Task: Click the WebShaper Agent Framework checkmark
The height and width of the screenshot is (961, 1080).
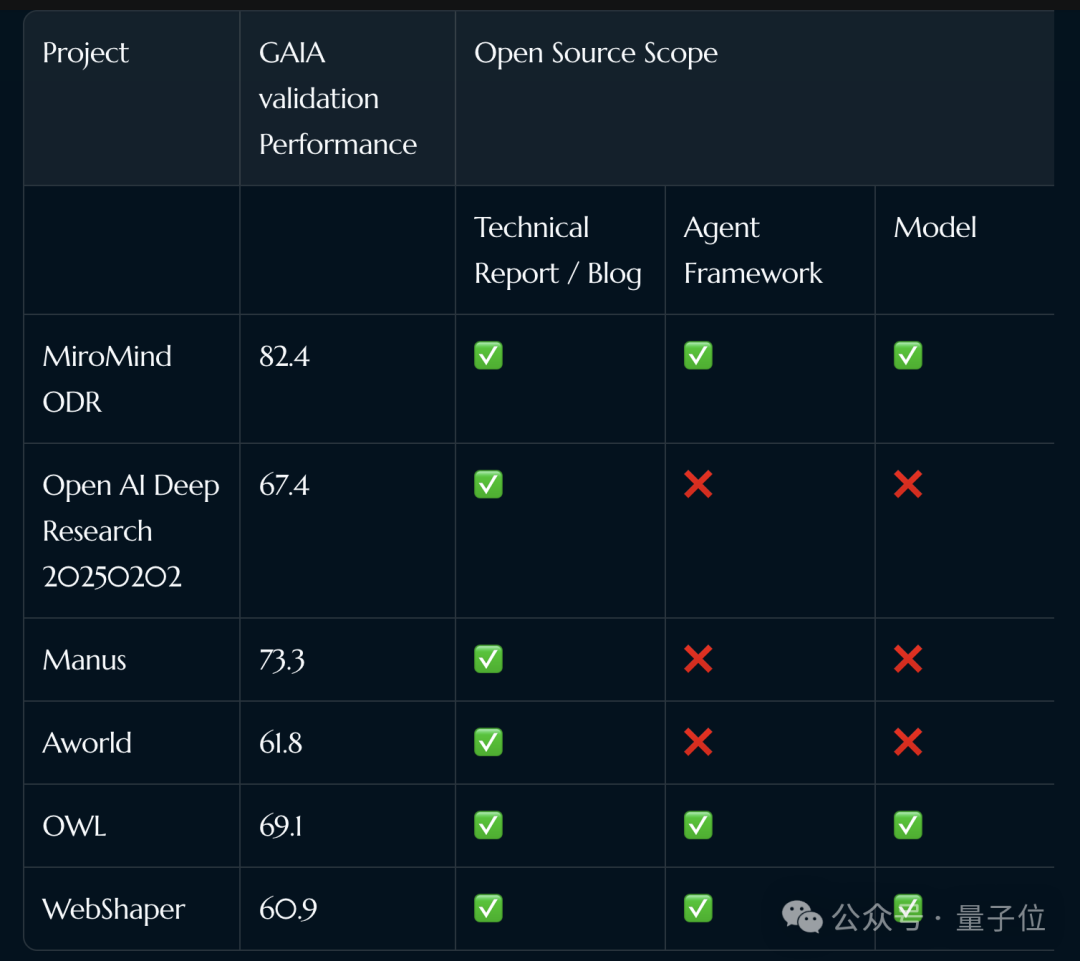Action: 698,908
